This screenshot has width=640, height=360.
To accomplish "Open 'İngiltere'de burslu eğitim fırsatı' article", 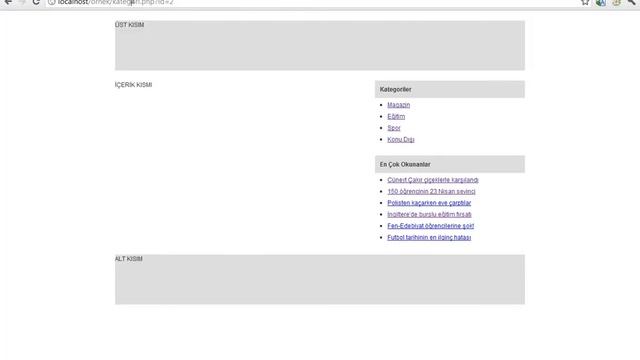I will pyautogui.click(x=429, y=214).
